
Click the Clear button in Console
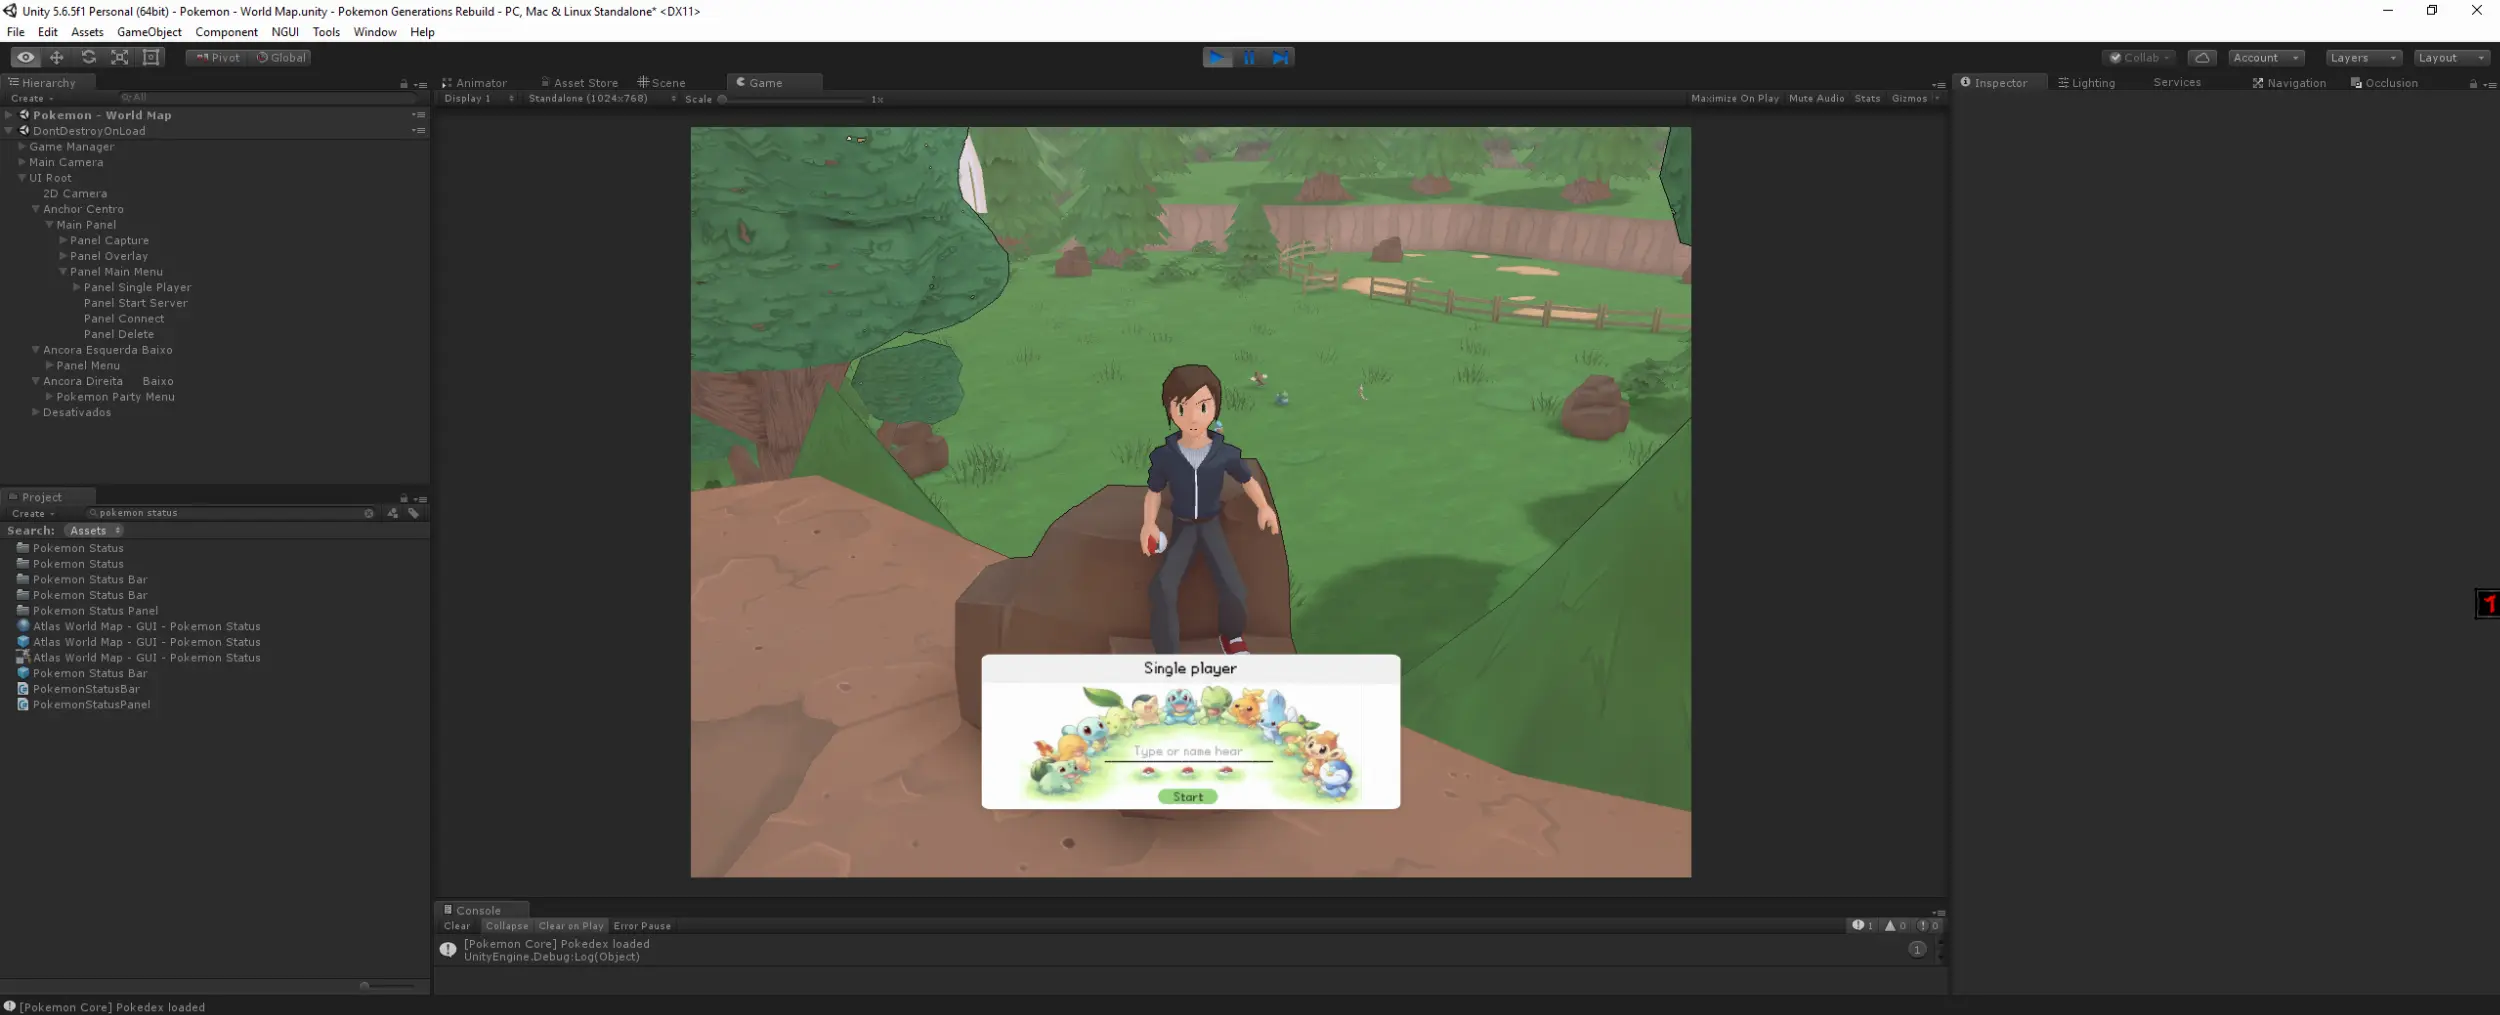[457, 926]
